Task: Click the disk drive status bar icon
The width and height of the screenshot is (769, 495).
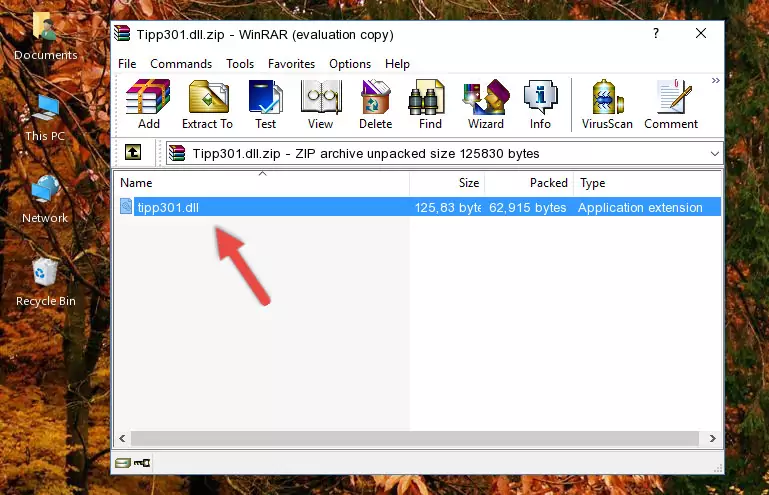Action: click(x=123, y=462)
